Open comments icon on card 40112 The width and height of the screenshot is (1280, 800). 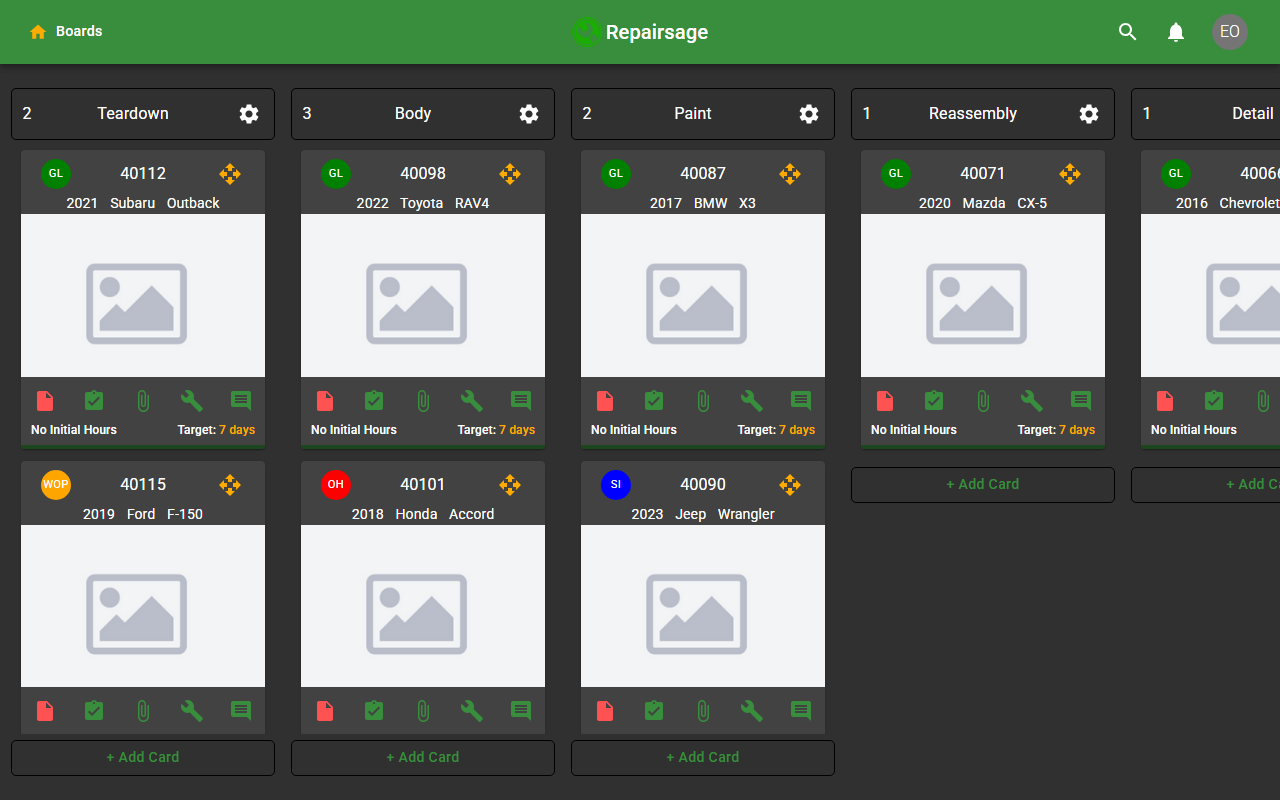click(241, 401)
